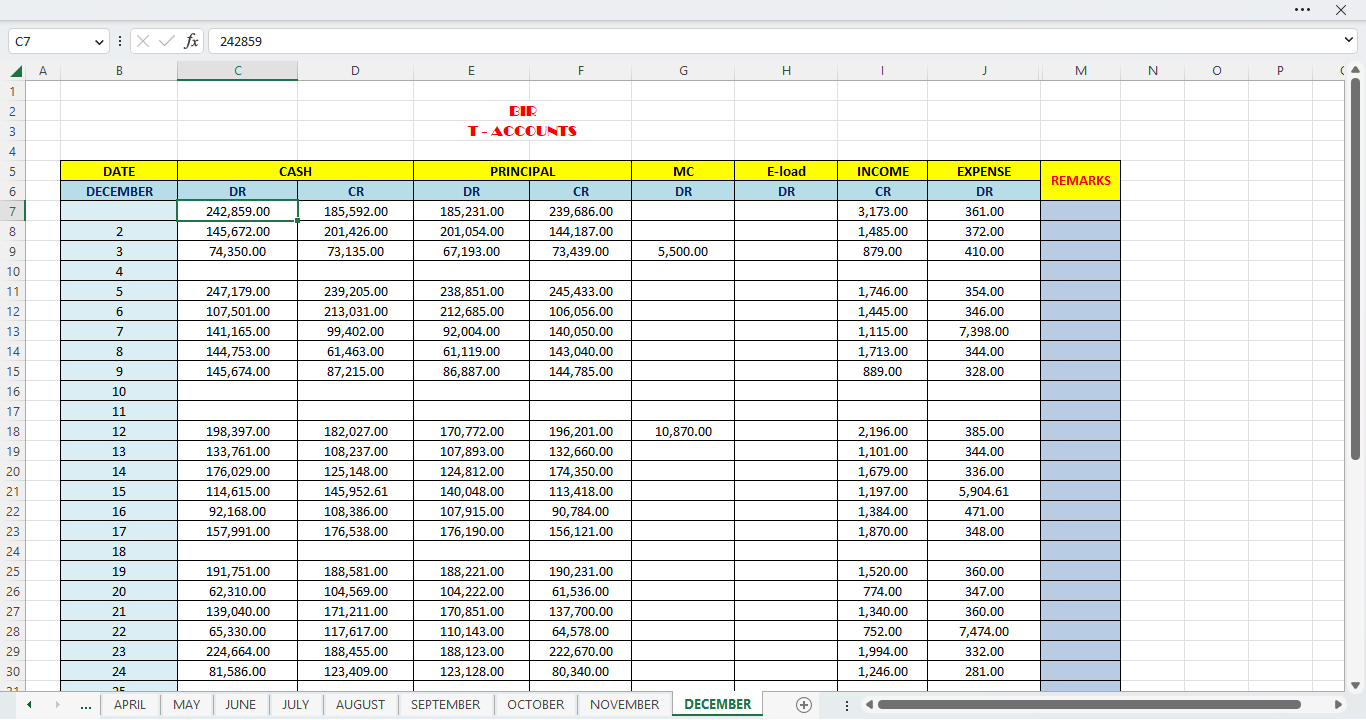The width and height of the screenshot is (1366, 720).
Task: Select column C header
Action: (237, 71)
